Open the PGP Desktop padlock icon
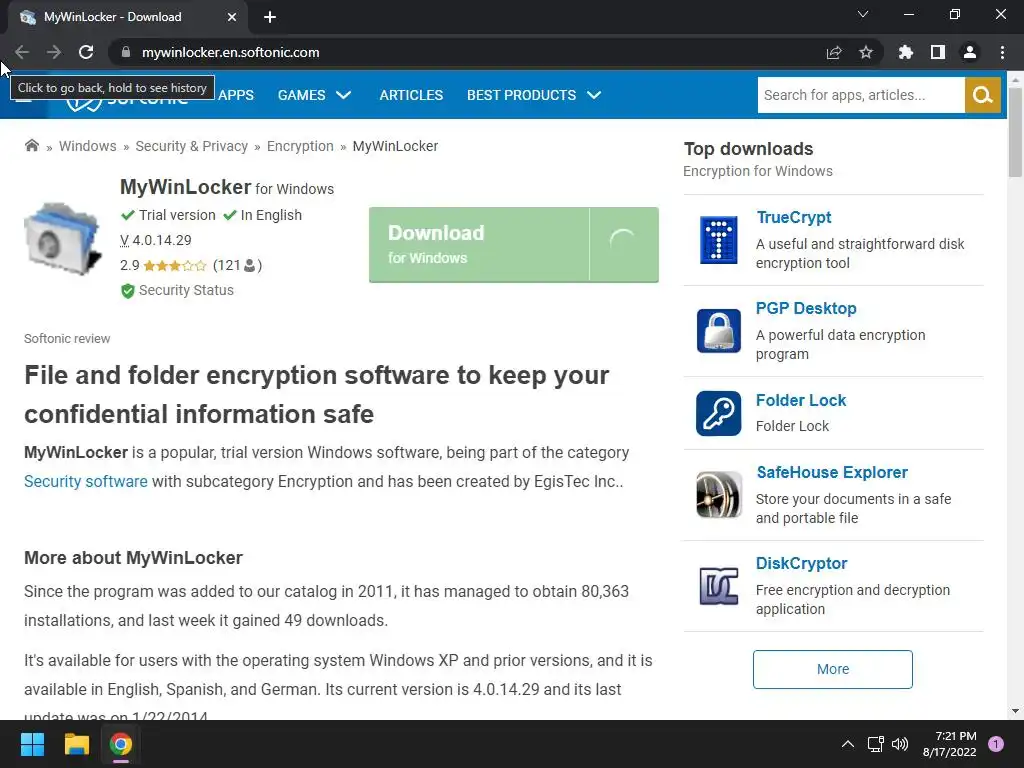Screen dimensions: 1024x768 coord(718,331)
